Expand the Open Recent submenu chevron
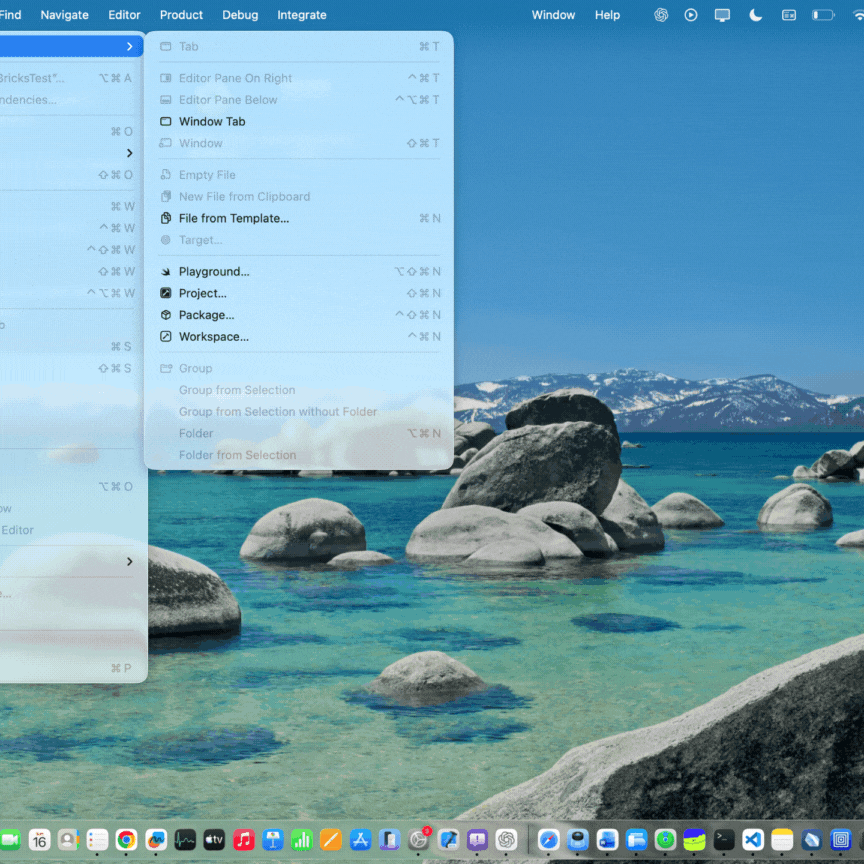Image resolution: width=864 pixels, height=864 pixels. [129, 155]
